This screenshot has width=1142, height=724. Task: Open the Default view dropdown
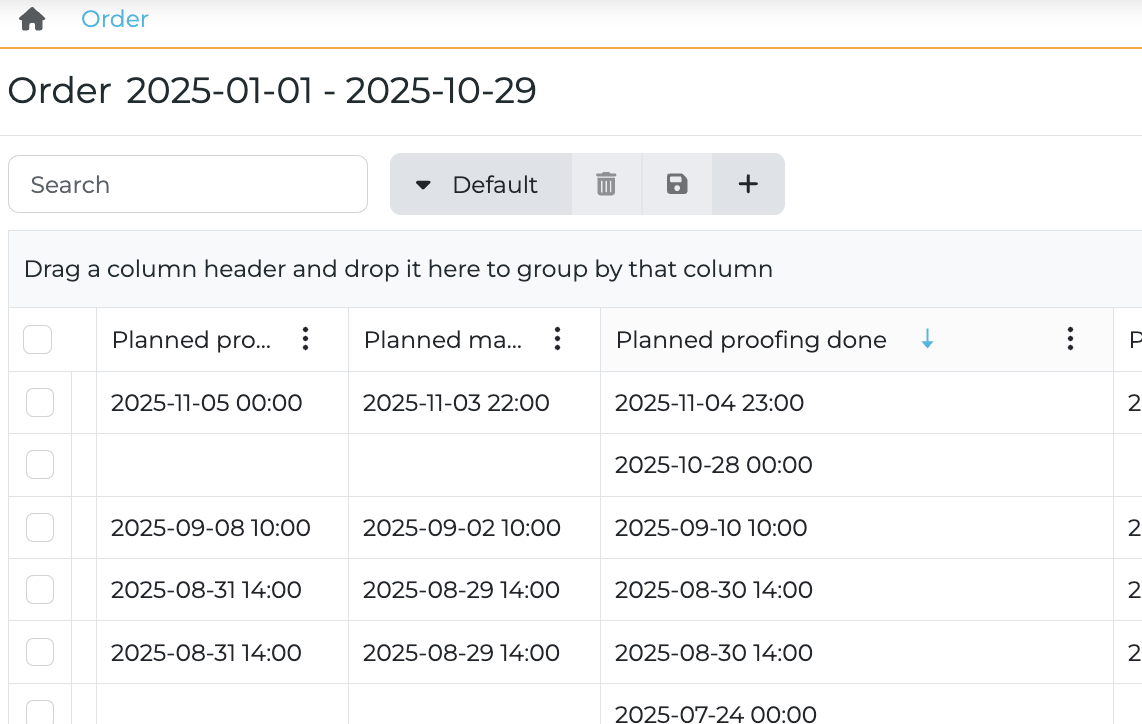pyautogui.click(x=480, y=184)
